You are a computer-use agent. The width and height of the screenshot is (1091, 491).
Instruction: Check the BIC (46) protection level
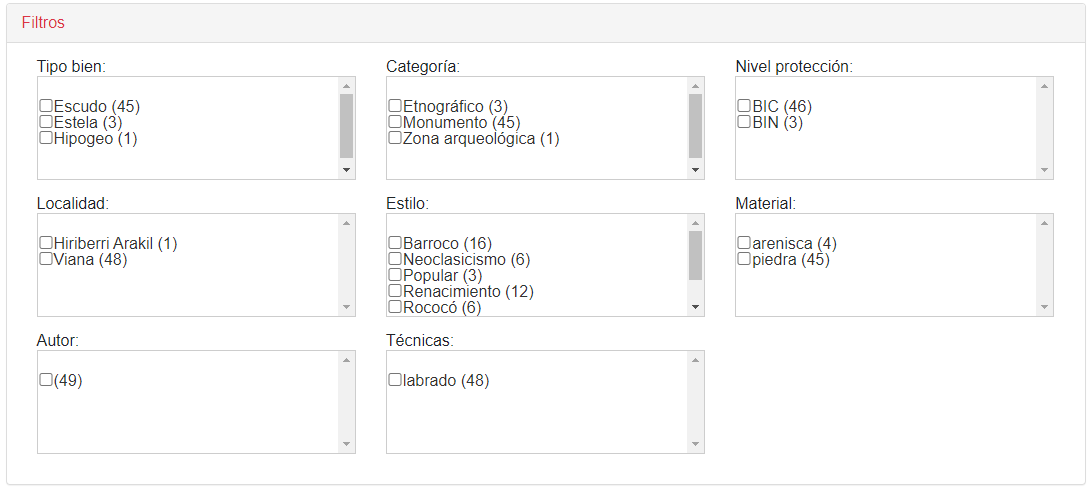tap(744, 106)
